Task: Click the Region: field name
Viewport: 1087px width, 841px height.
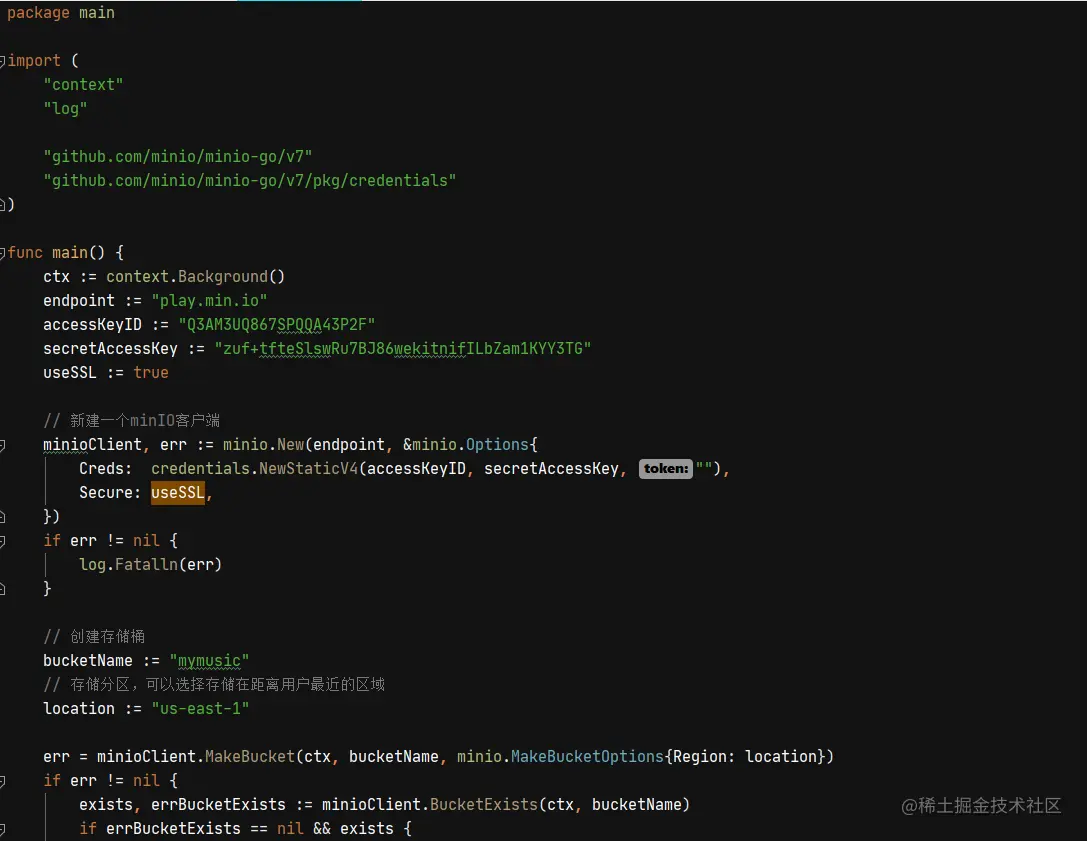Action: coord(704,757)
